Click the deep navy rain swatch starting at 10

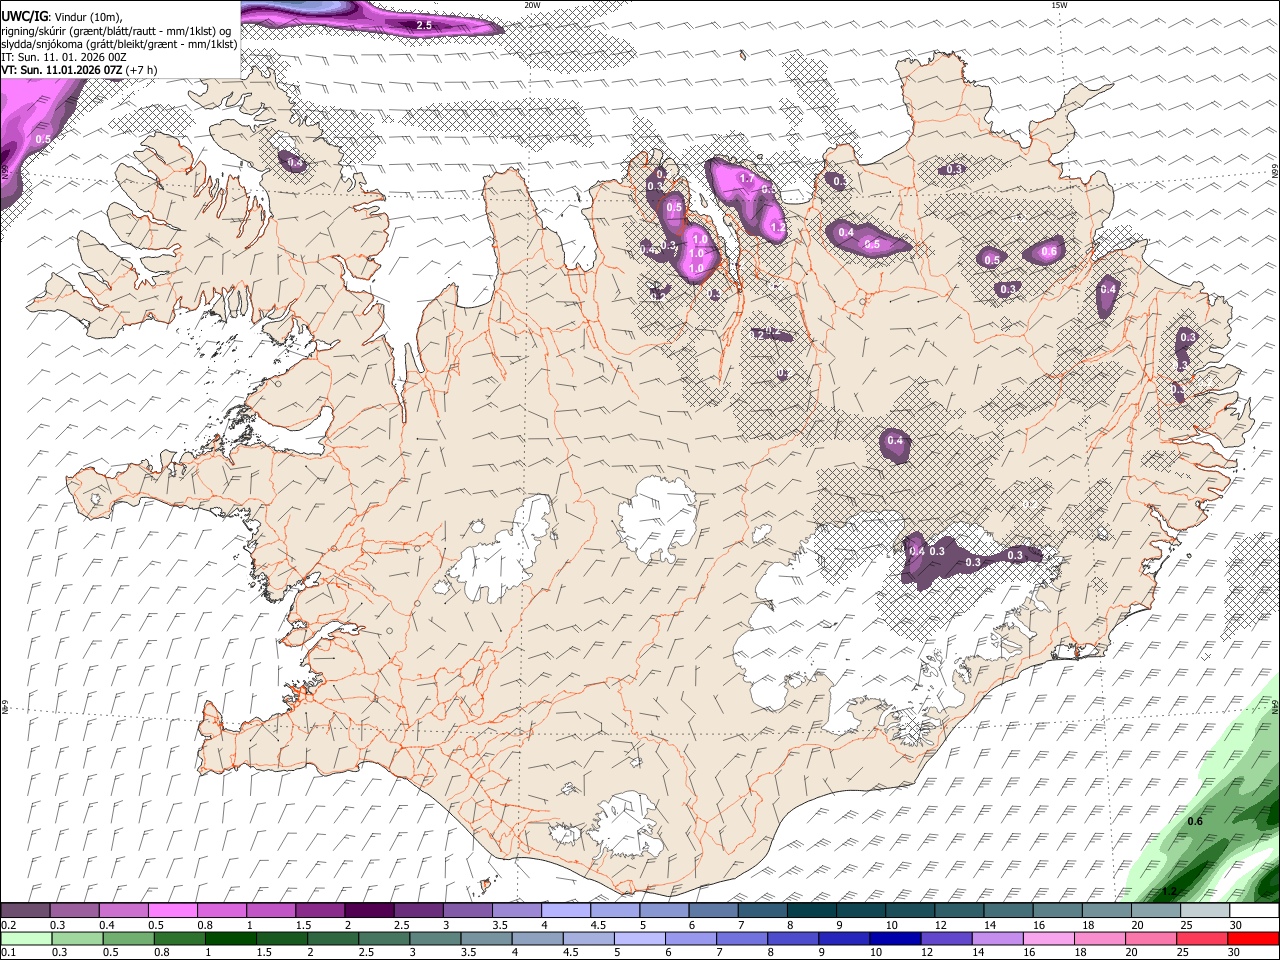pyautogui.click(x=894, y=938)
